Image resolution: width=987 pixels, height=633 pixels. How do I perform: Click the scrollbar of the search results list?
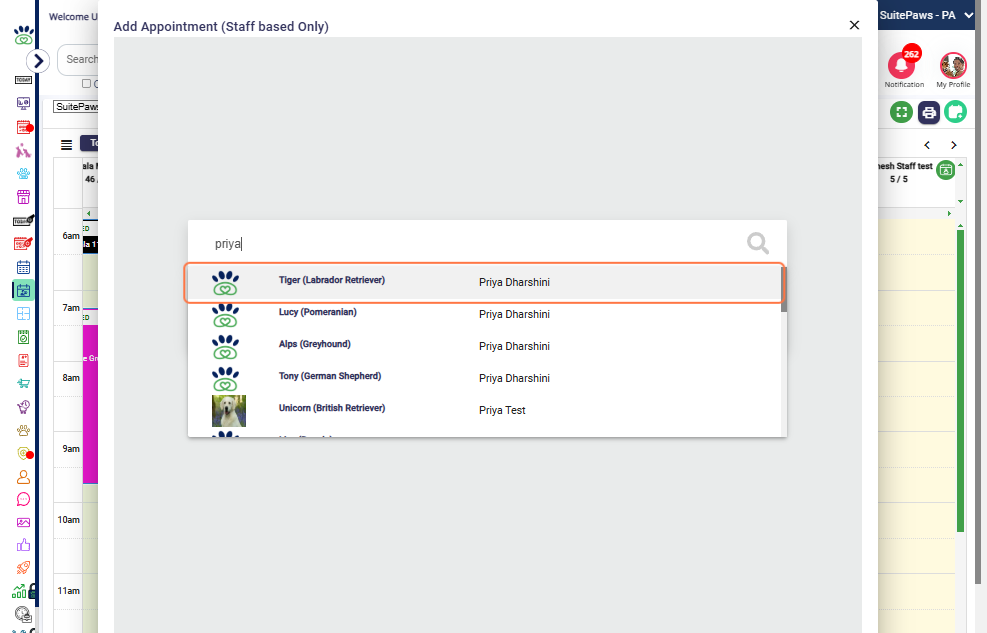click(784, 289)
